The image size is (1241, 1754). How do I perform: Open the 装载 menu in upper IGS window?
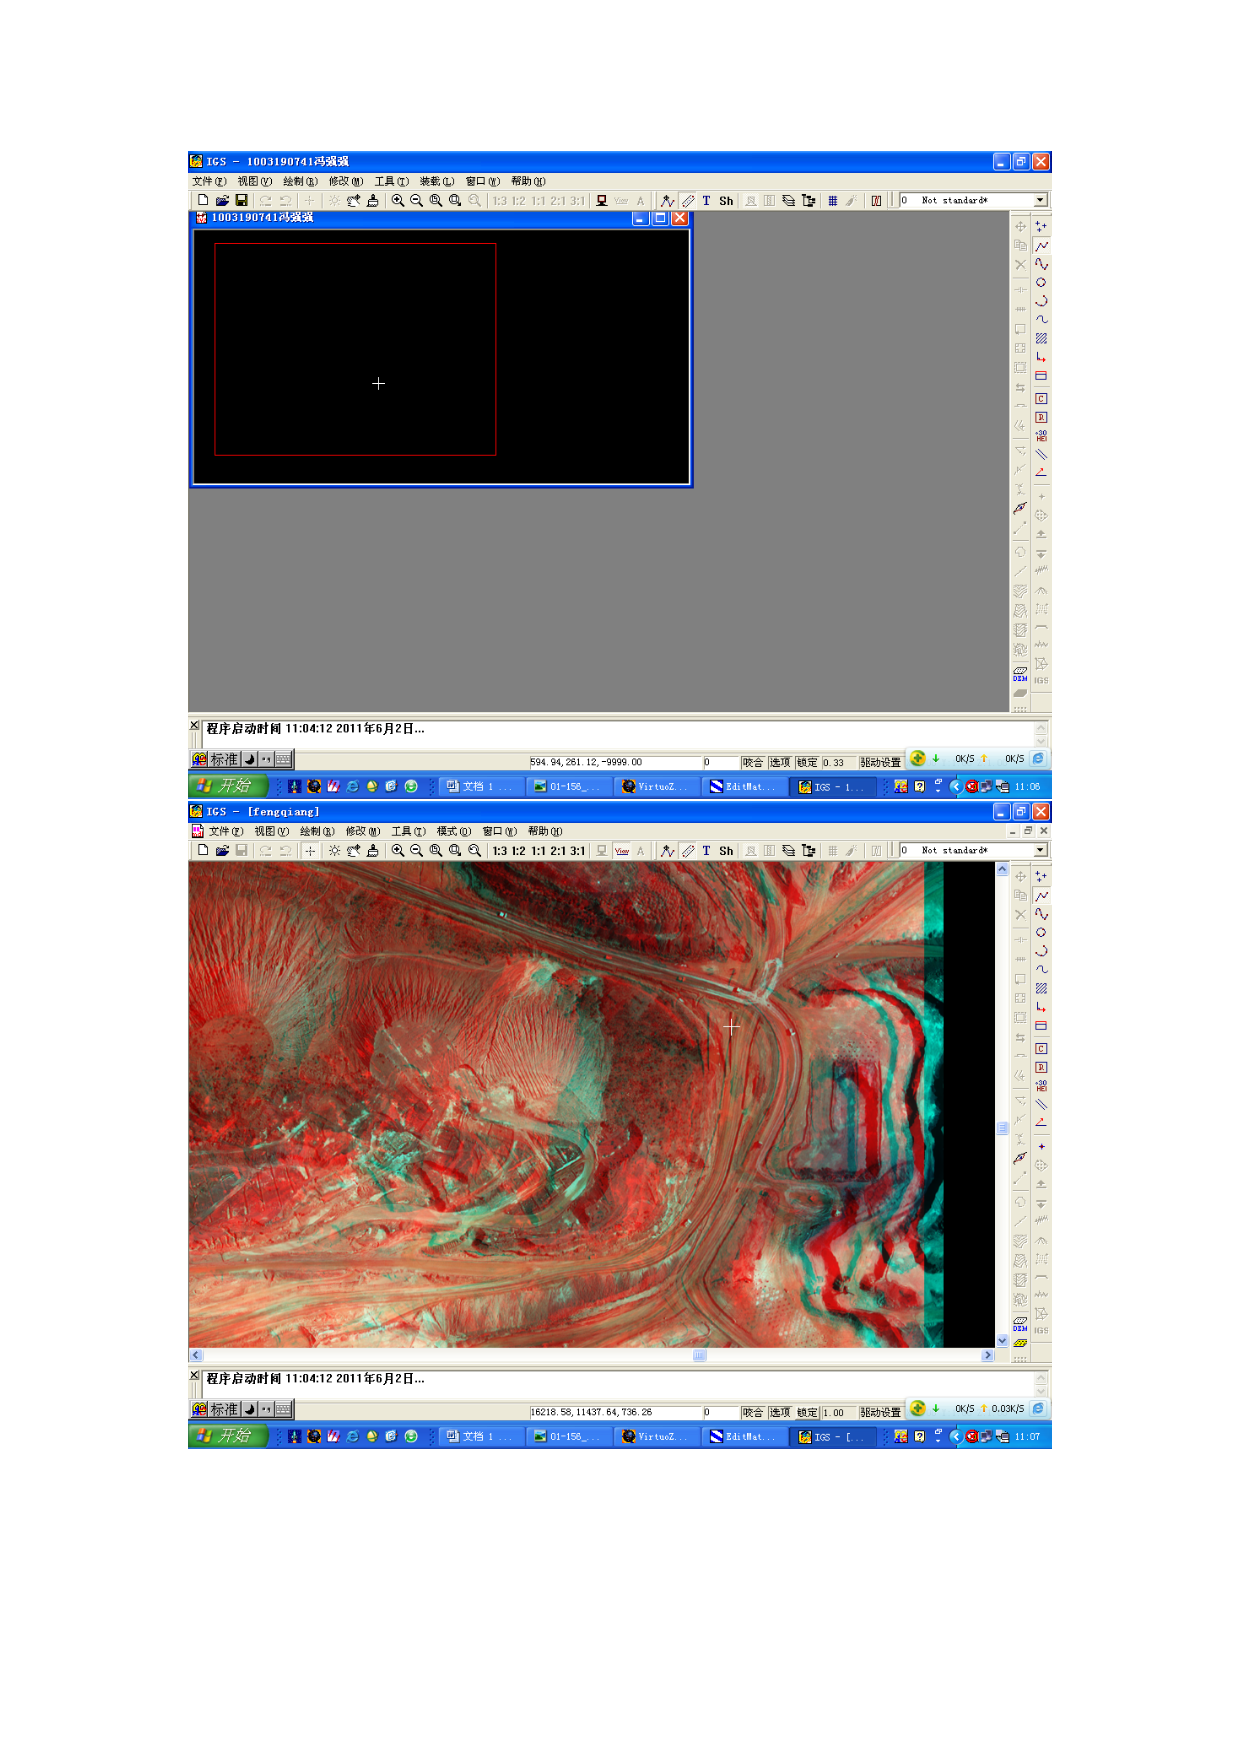437,182
